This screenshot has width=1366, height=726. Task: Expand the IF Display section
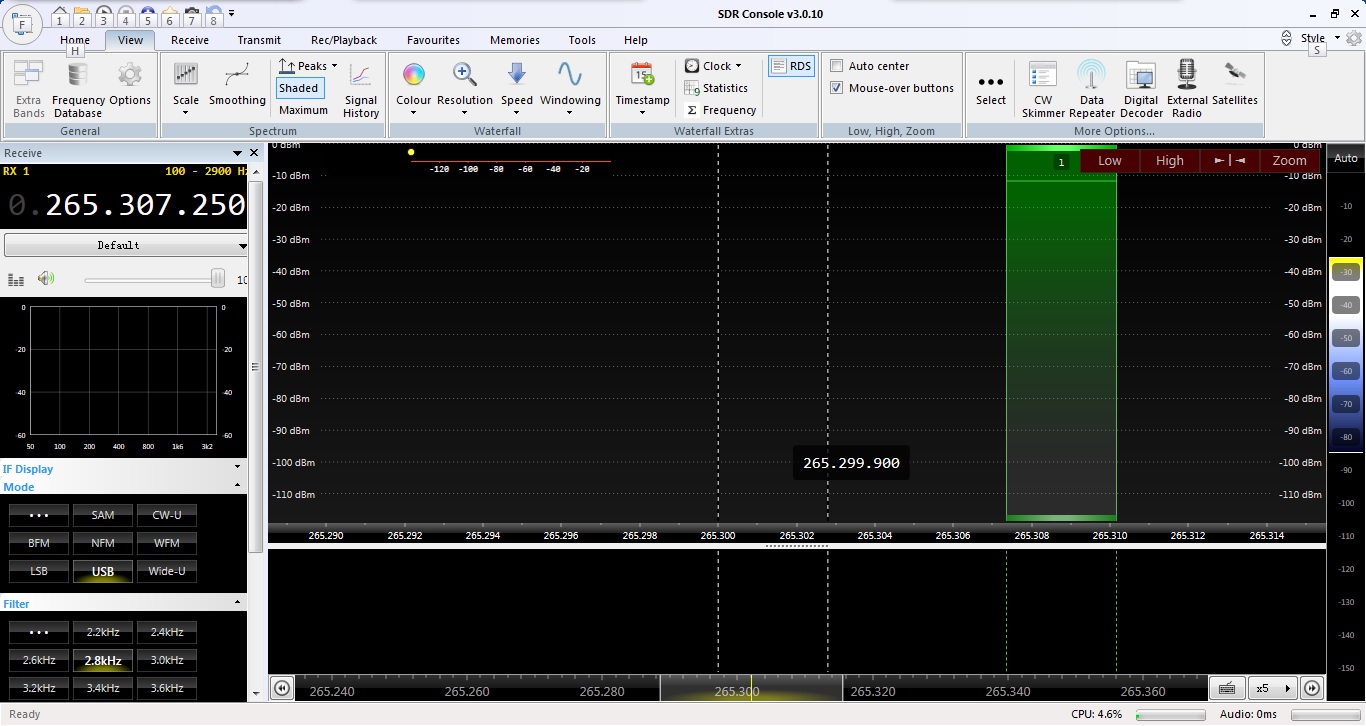click(238, 467)
